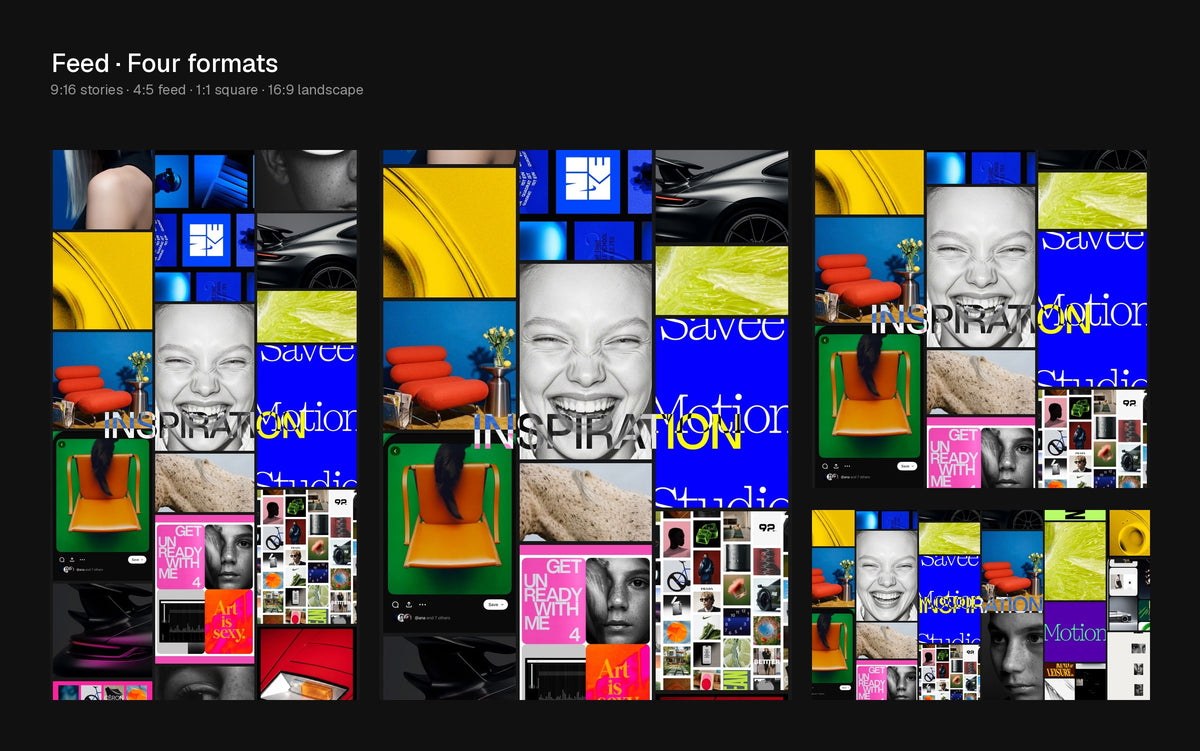Screen dimensions: 1200x751
Task: Select the laughing face photo in the 4:5 feed mockup
Action: (x=586, y=362)
